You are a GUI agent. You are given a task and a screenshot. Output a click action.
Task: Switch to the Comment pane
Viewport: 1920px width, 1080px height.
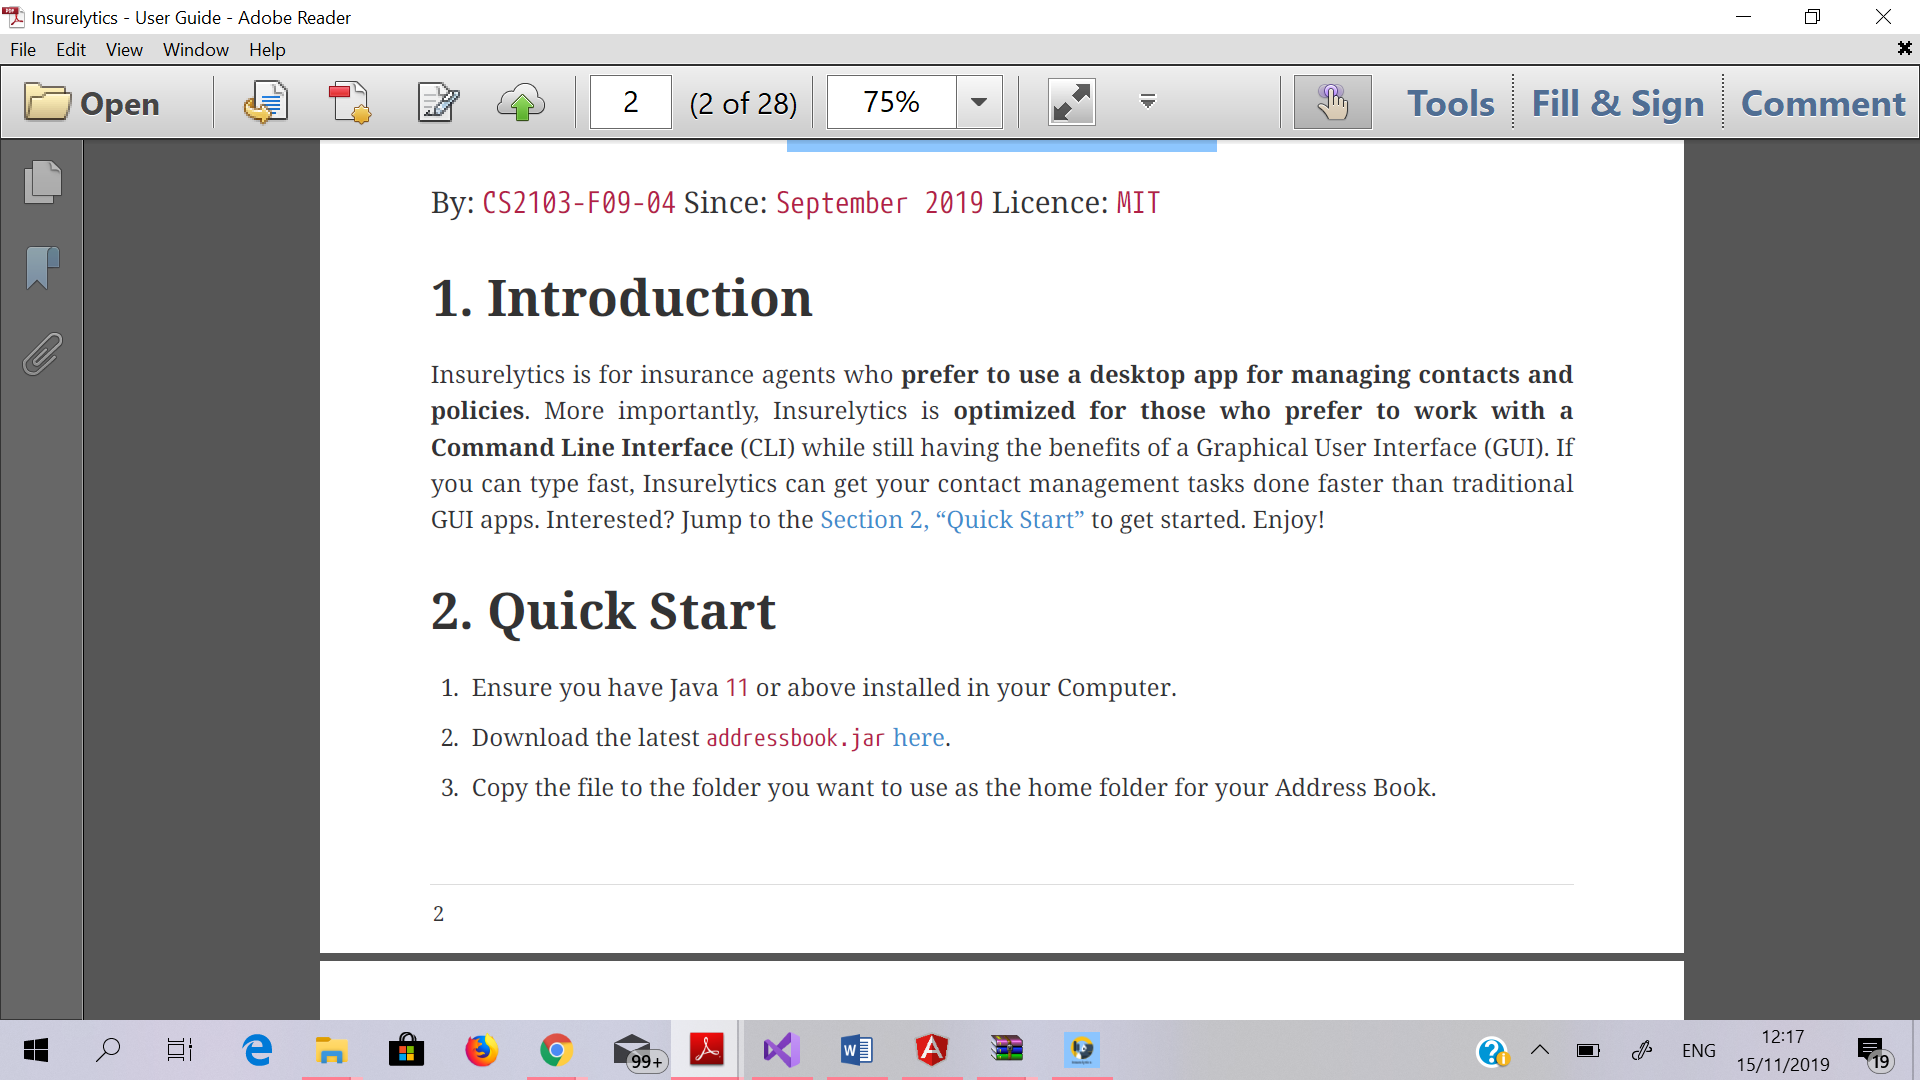coord(1822,101)
